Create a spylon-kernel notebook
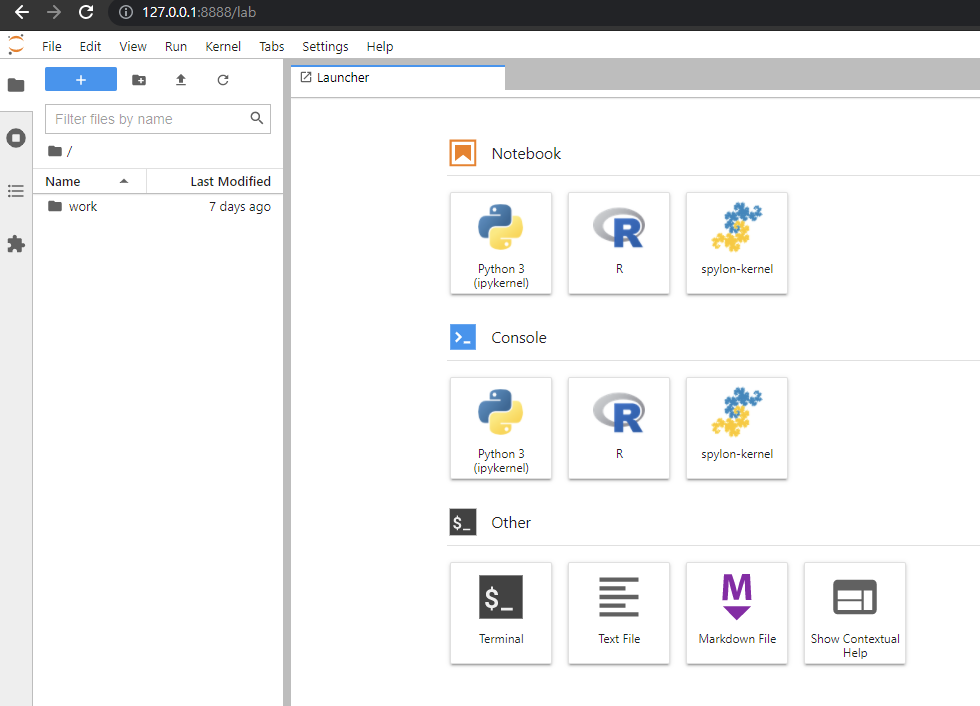The image size is (980, 706). (737, 243)
